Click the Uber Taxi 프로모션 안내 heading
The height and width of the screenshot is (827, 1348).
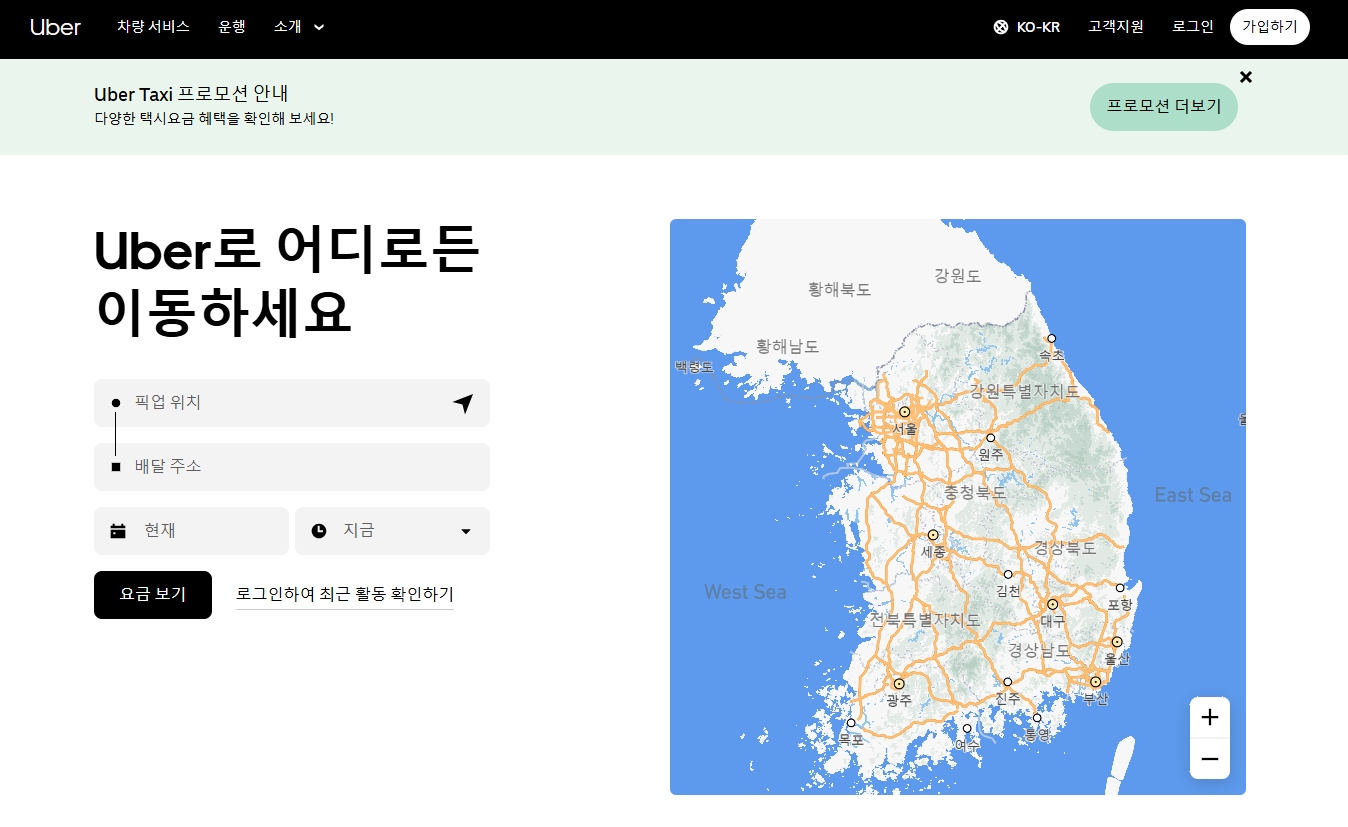click(x=191, y=95)
